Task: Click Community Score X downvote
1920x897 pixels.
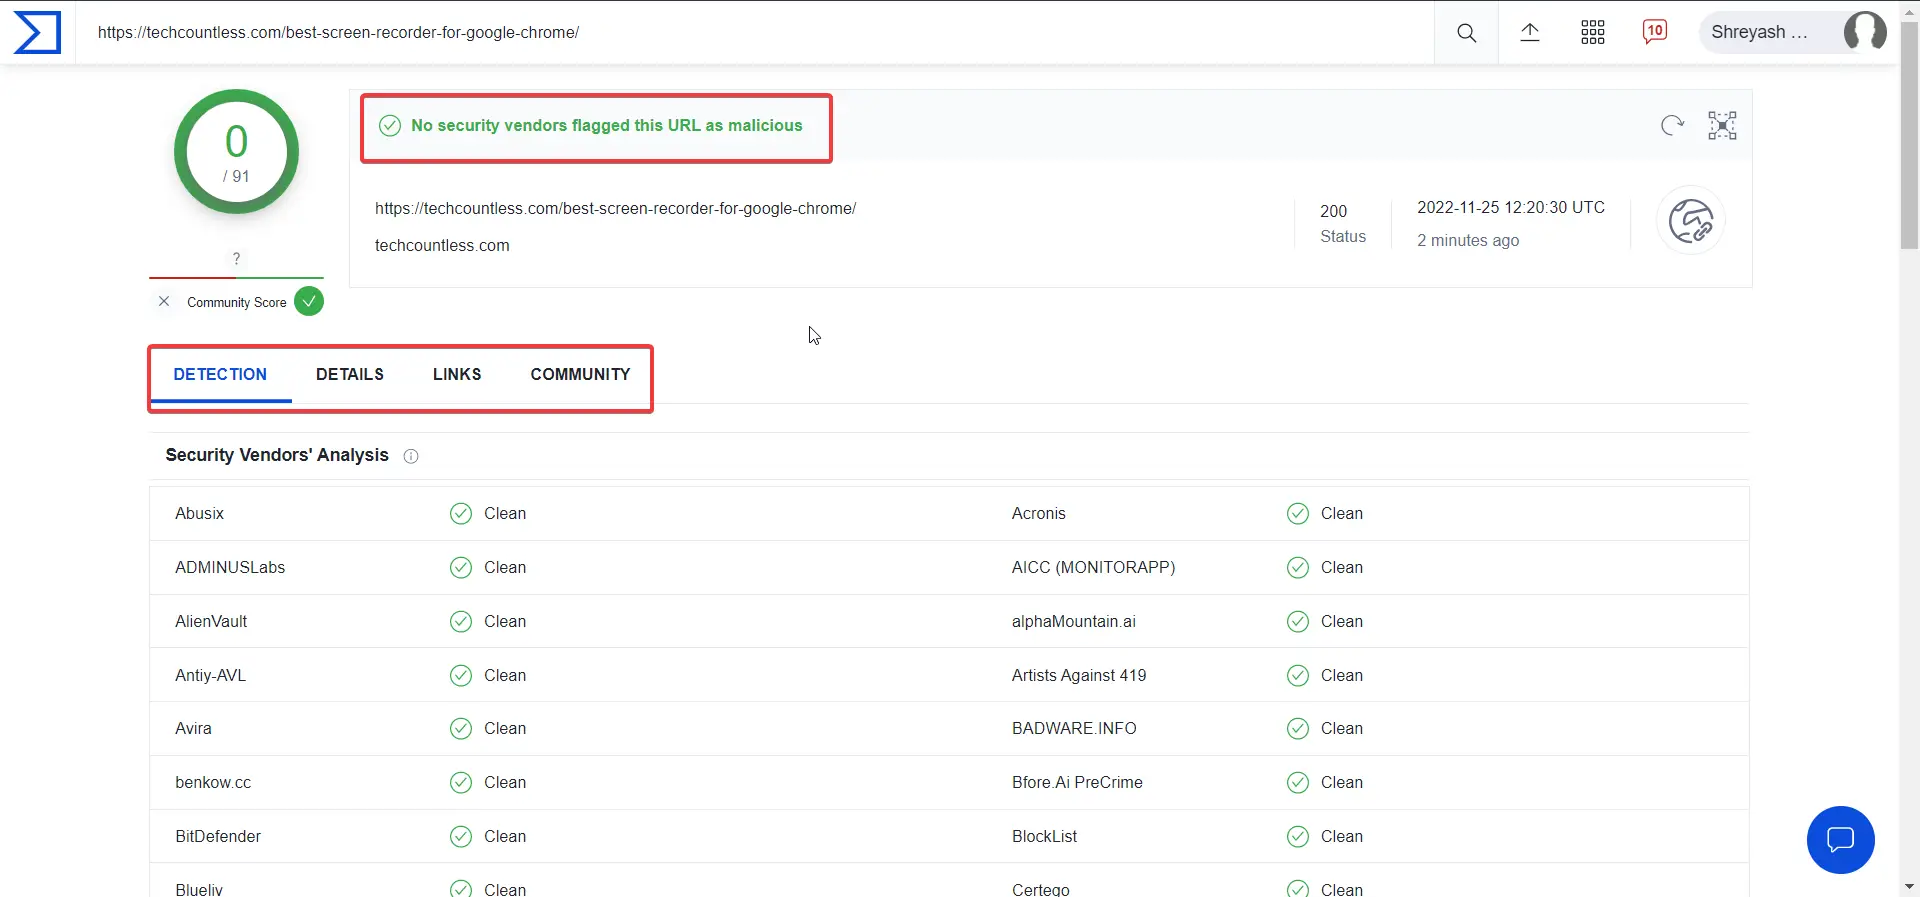Action: [164, 301]
